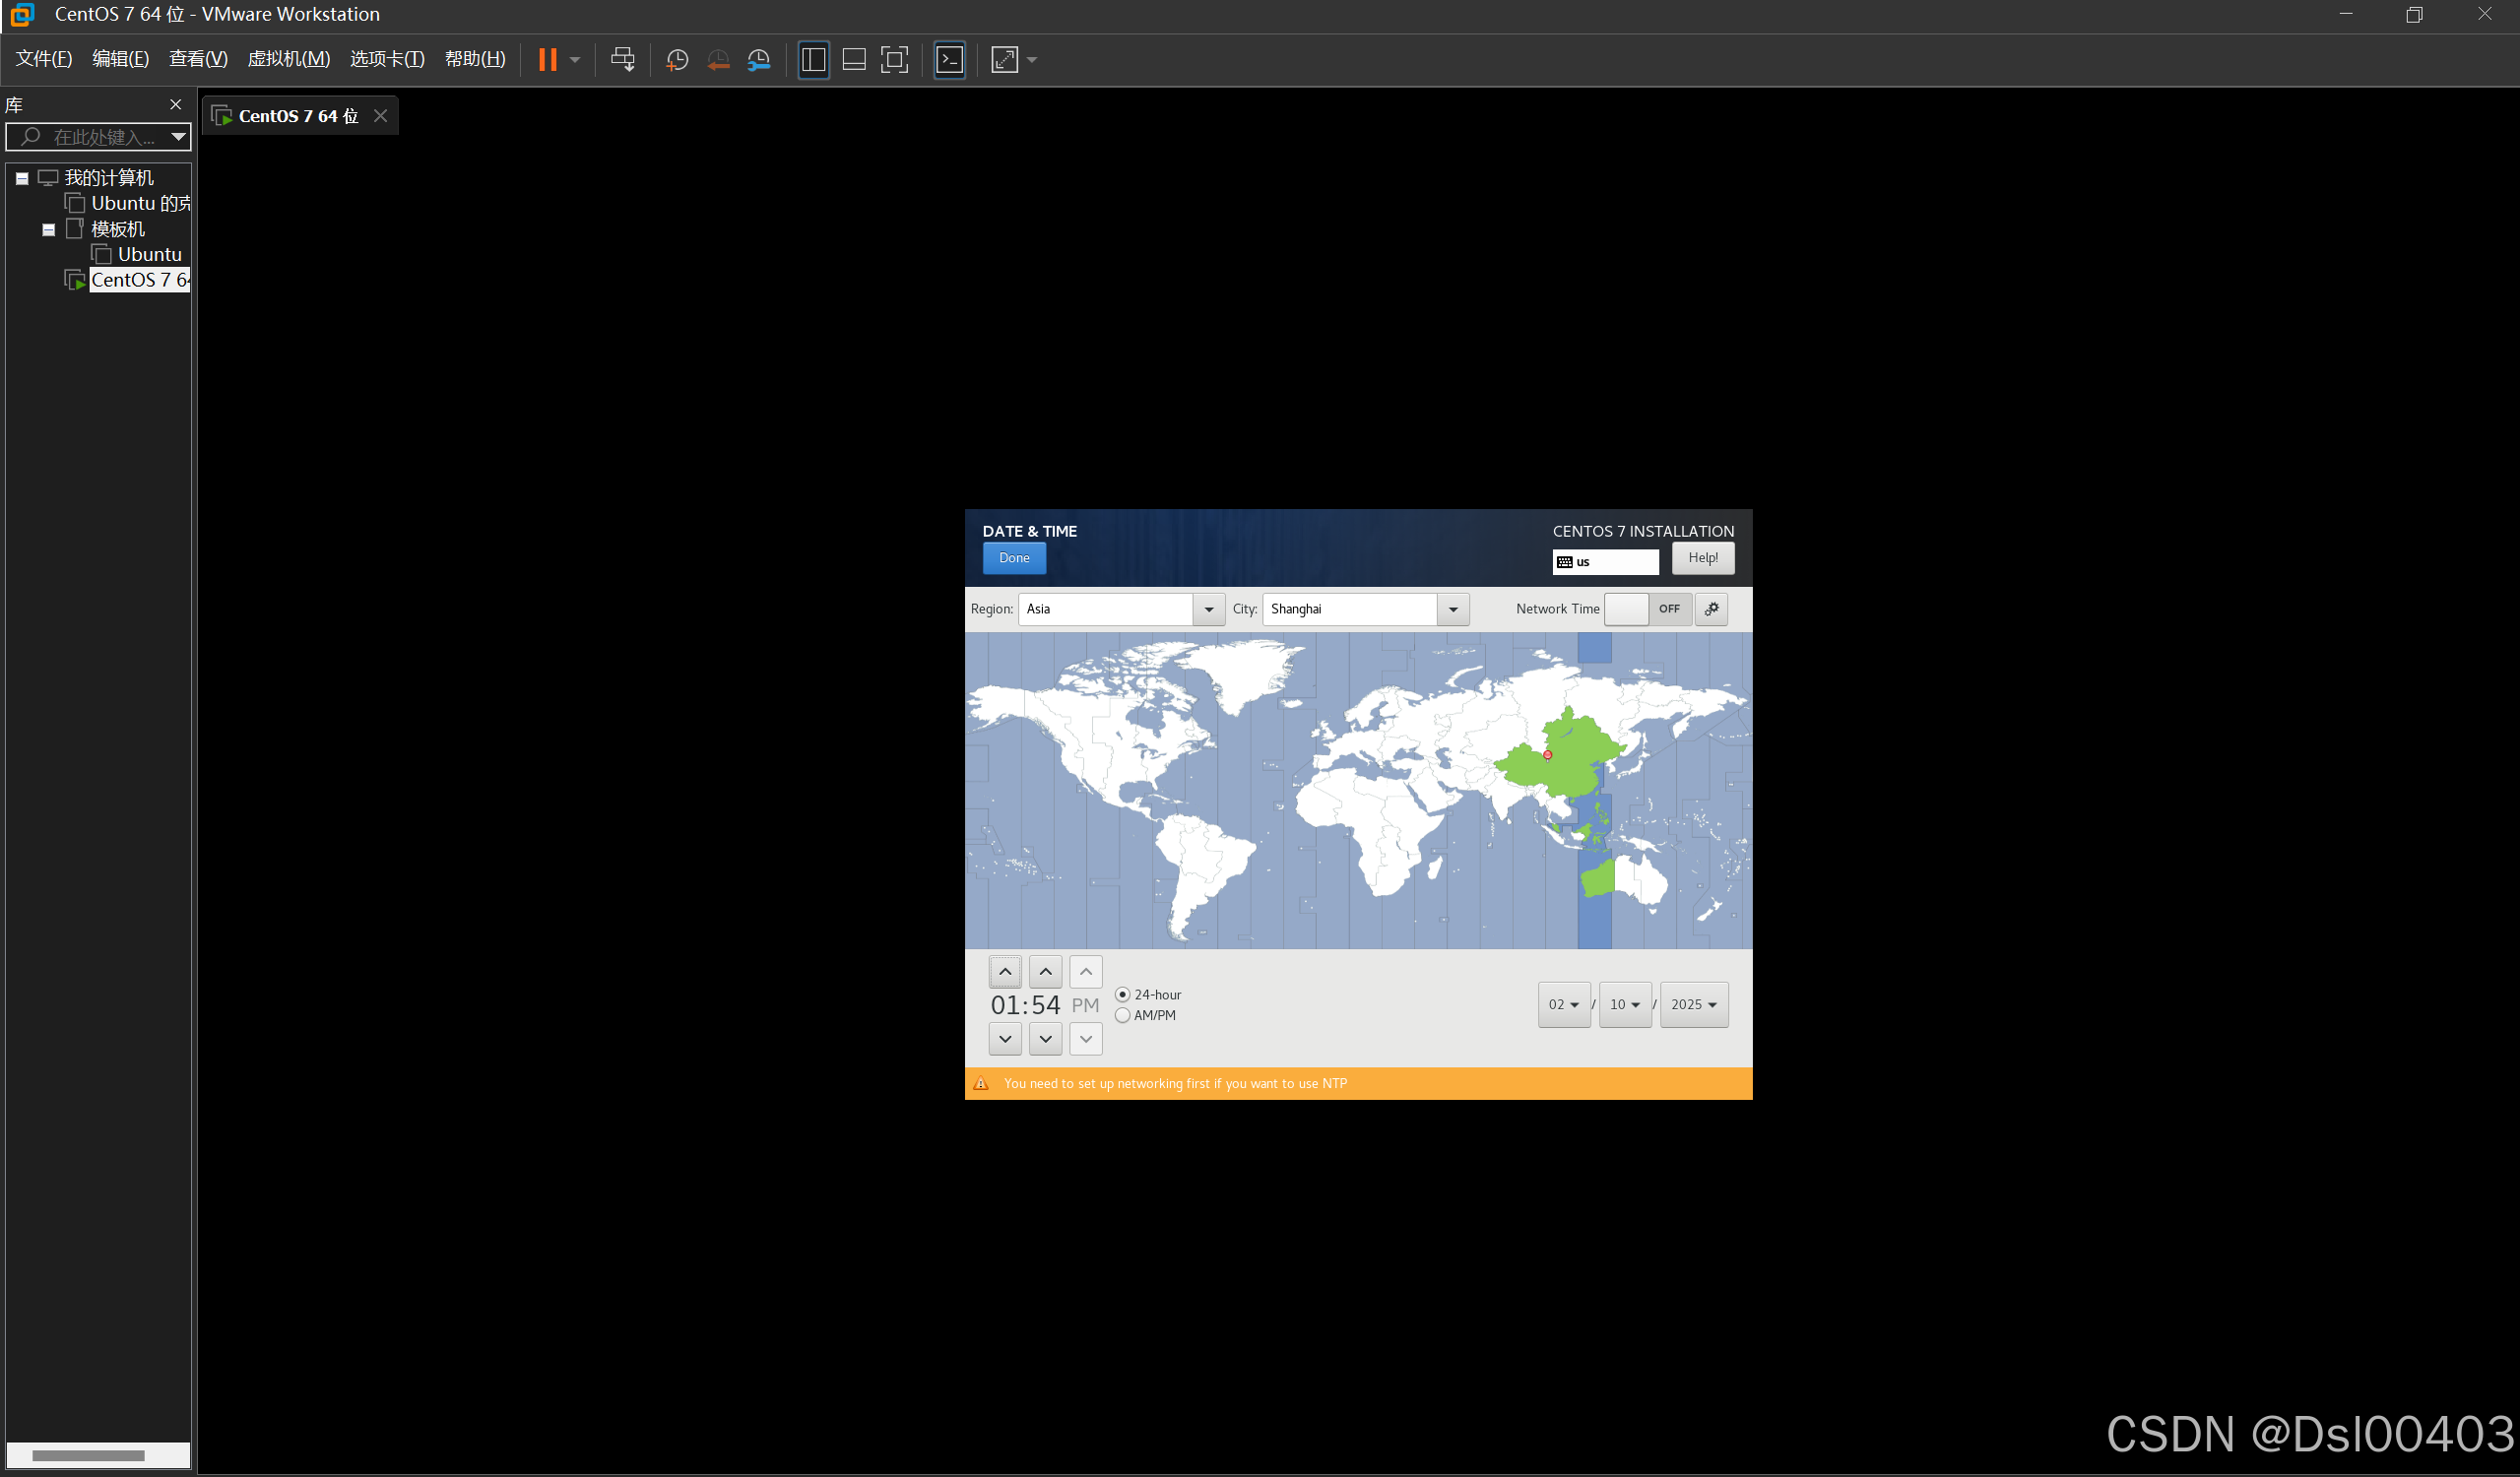The height and width of the screenshot is (1477, 2520).
Task: Select the 24-hour radio button
Action: [x=1123, y=995]
